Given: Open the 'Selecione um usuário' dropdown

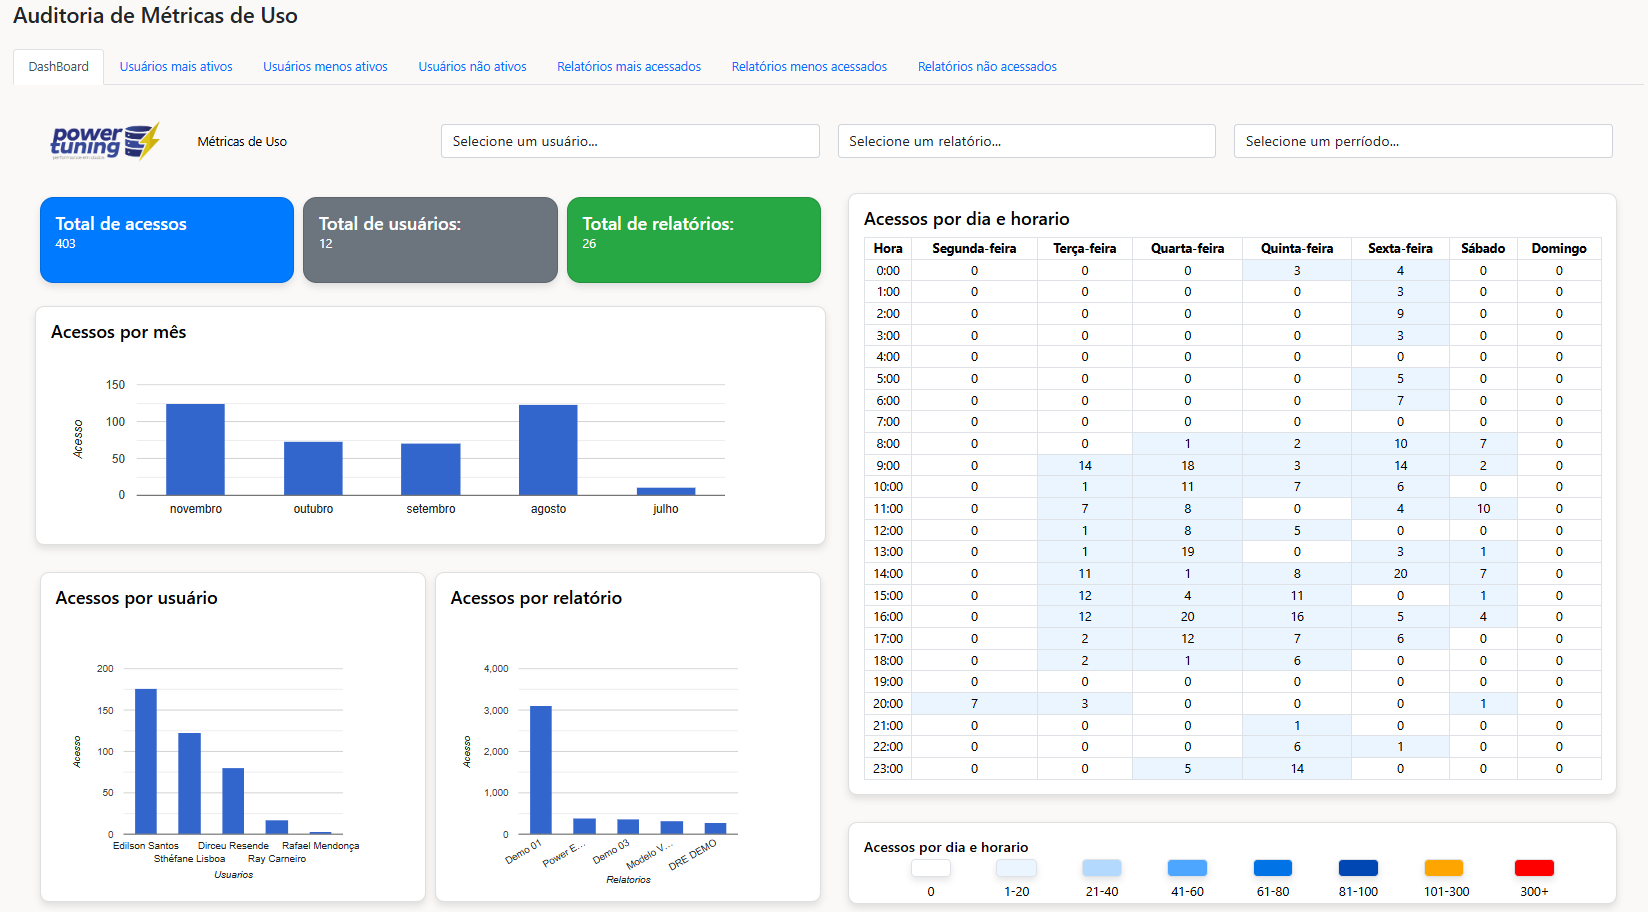Looking at the screenshot, I should click(x=630, y=141).
